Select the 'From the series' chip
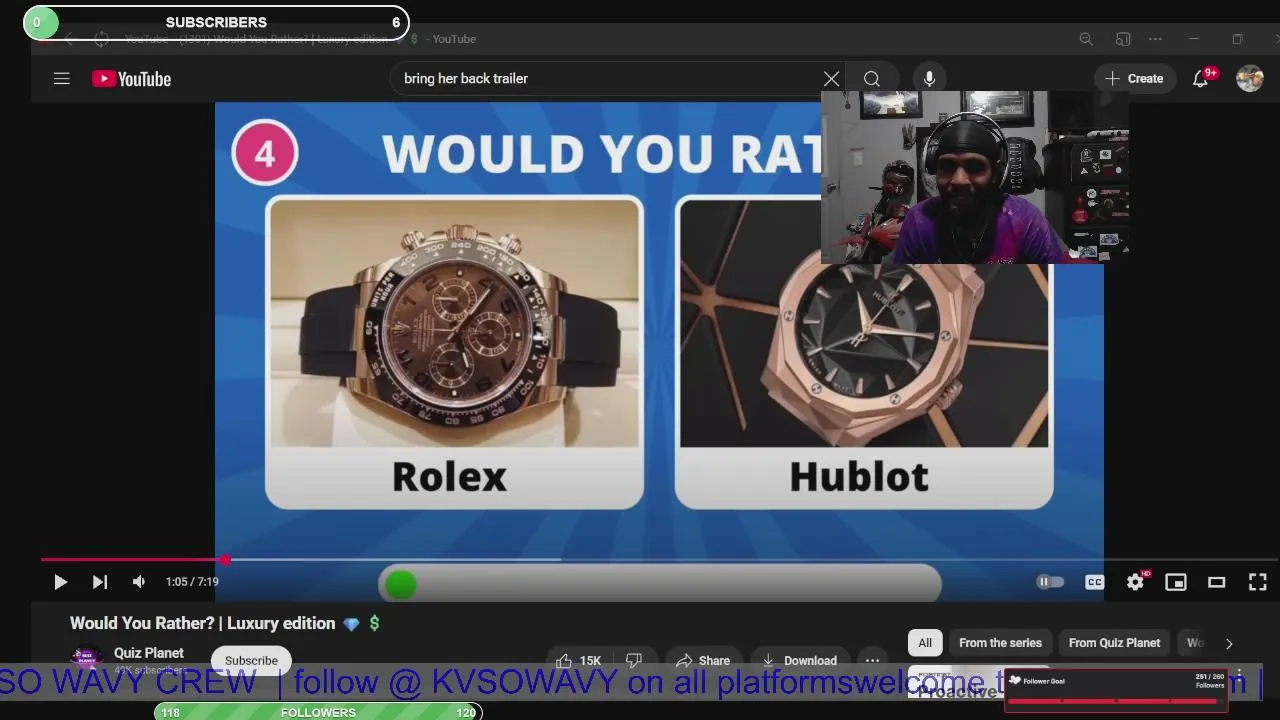The image size is (1280, 720). 1000,643
